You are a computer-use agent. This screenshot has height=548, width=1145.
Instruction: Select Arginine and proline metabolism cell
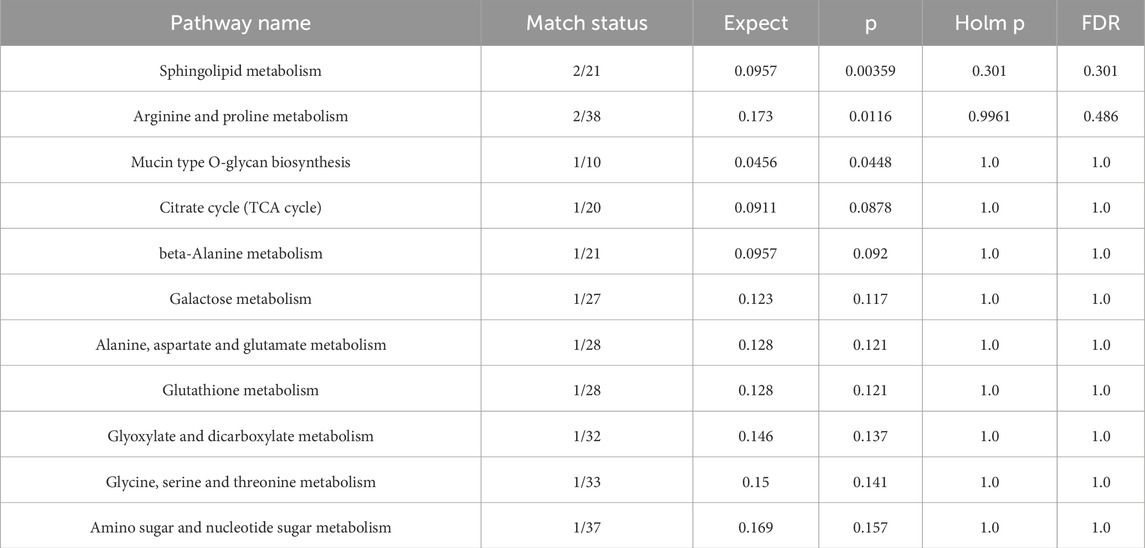(240, 116)
